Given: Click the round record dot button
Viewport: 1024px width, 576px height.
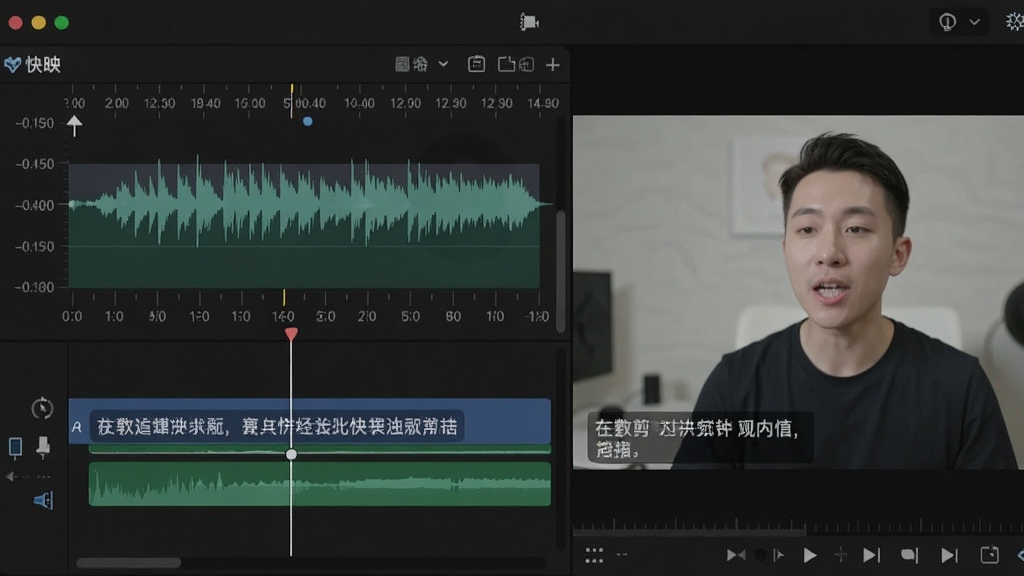Looking at the screenshot, I should coord(760,555).
